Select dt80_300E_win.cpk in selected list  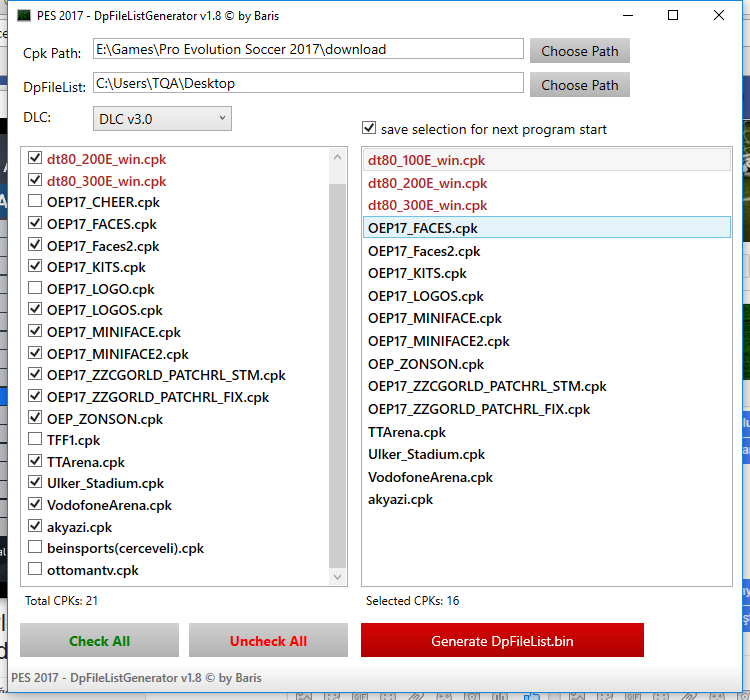pos(547,205)
